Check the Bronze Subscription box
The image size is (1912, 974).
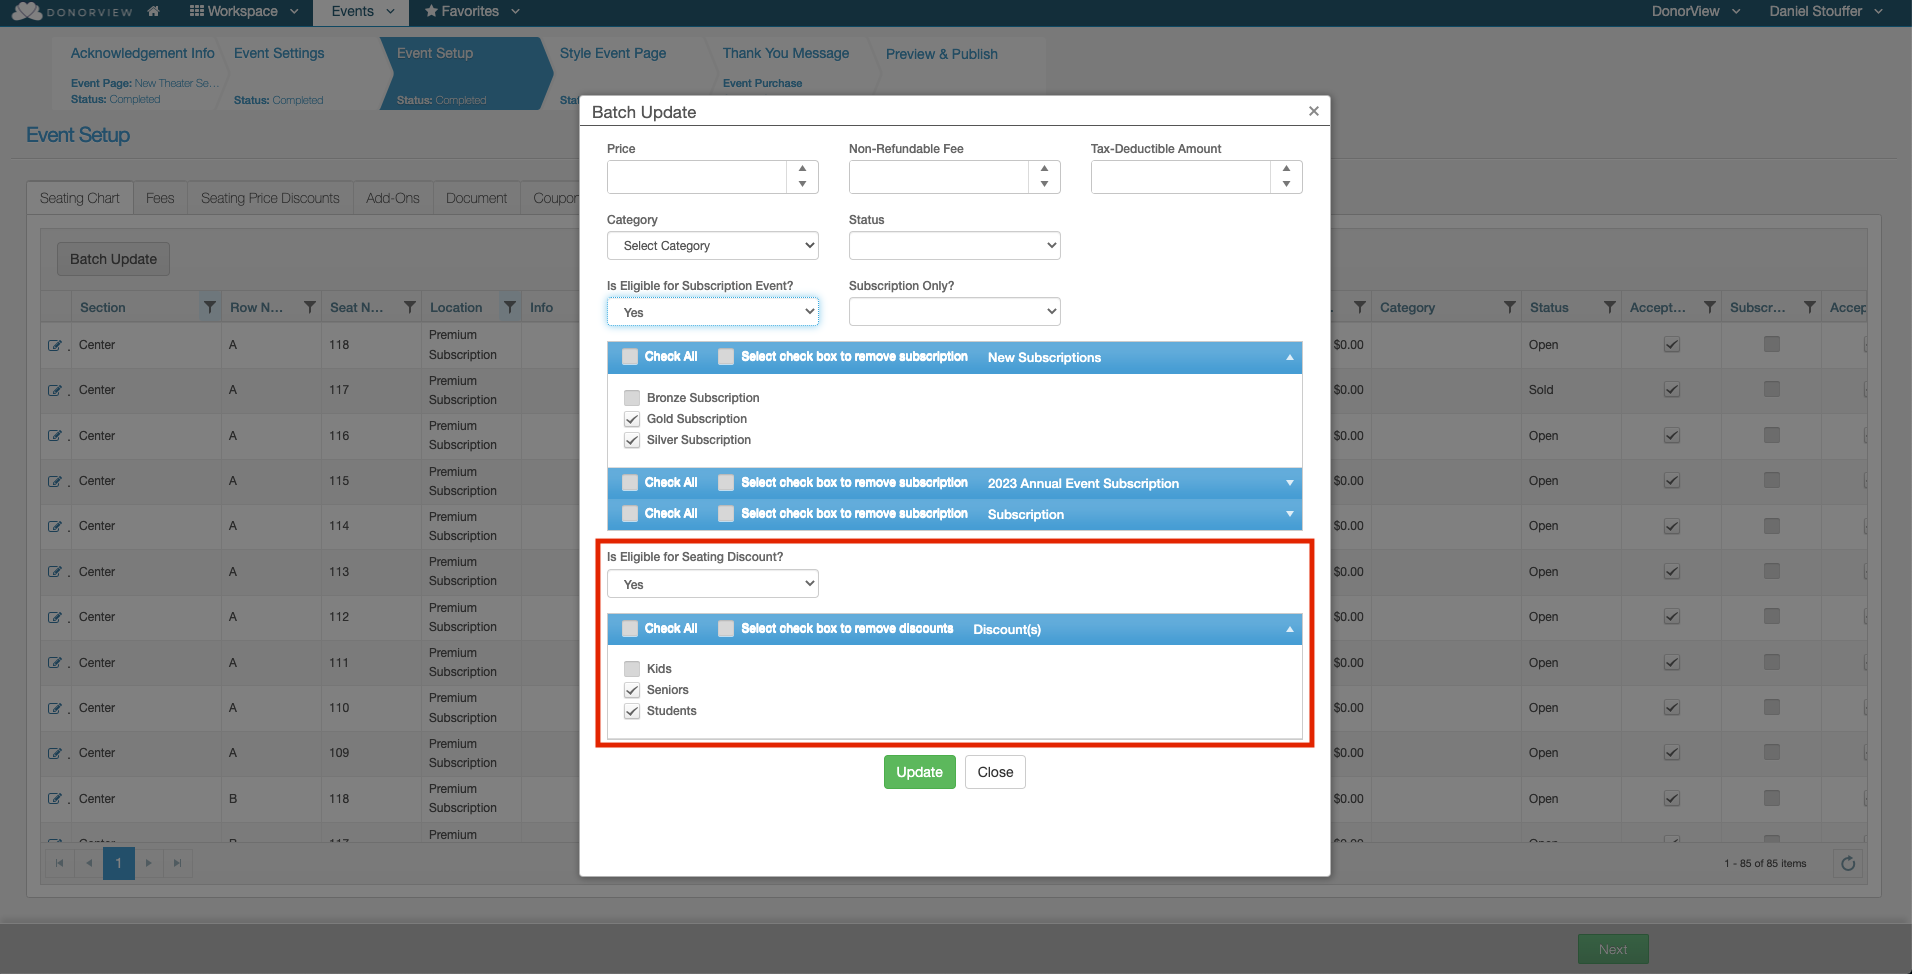[x=632, y=398]
